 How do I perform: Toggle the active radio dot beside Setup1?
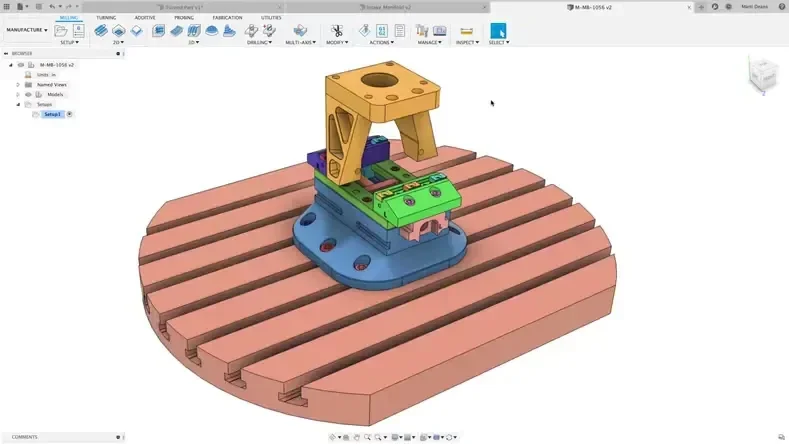[69, 114]
